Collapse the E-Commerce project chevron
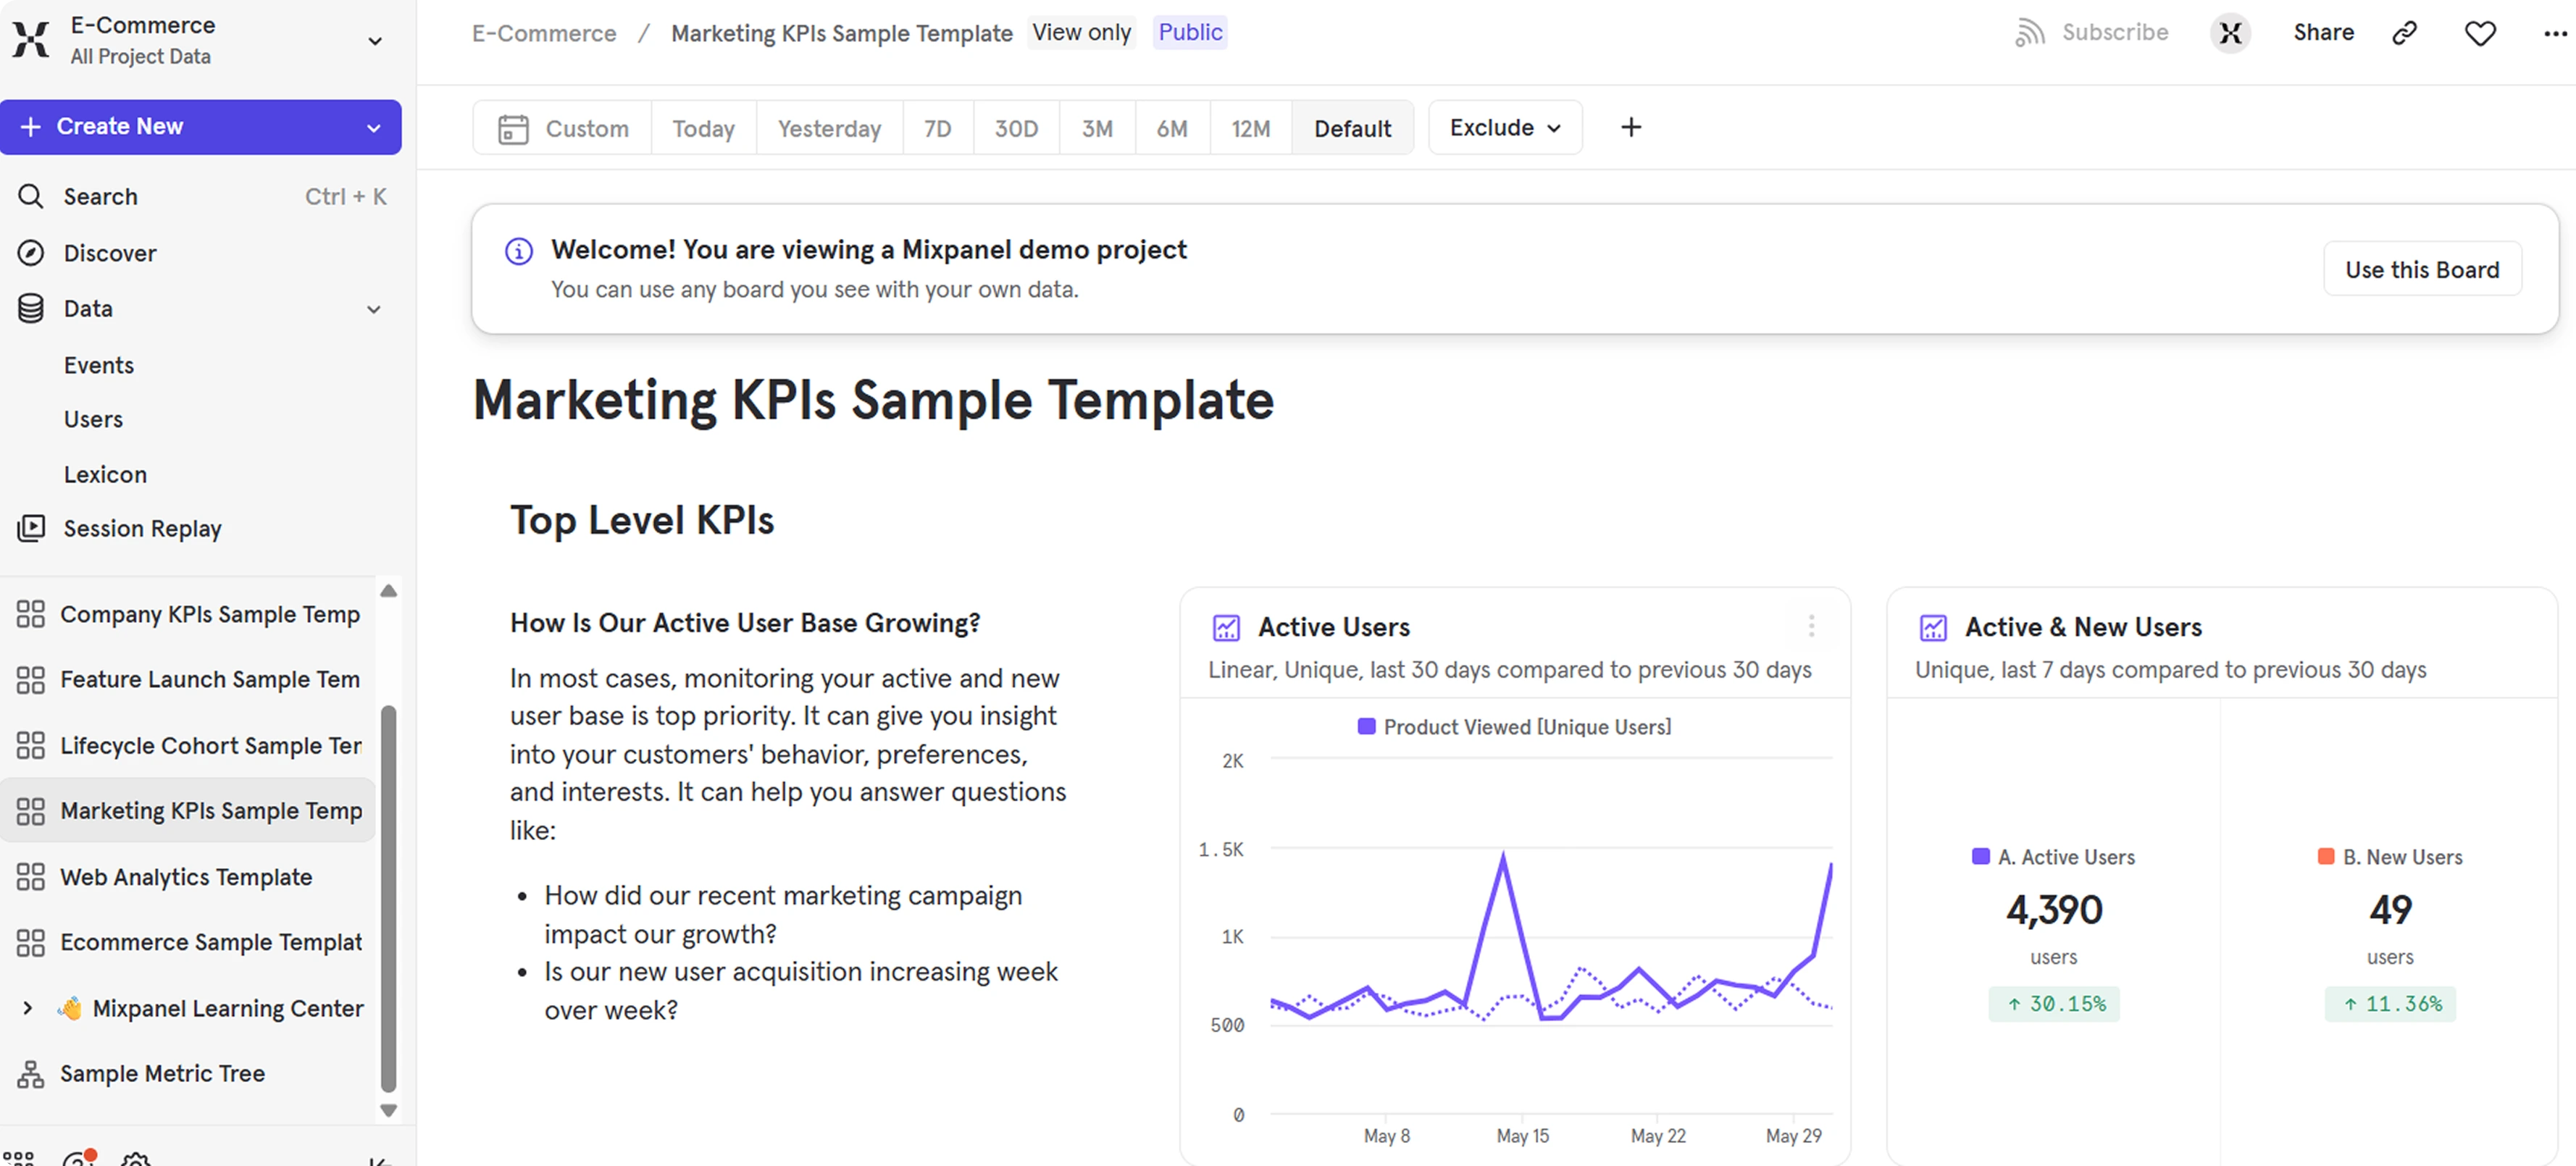This screenshot has width=2576, height=1166. (x=374, y=41)
